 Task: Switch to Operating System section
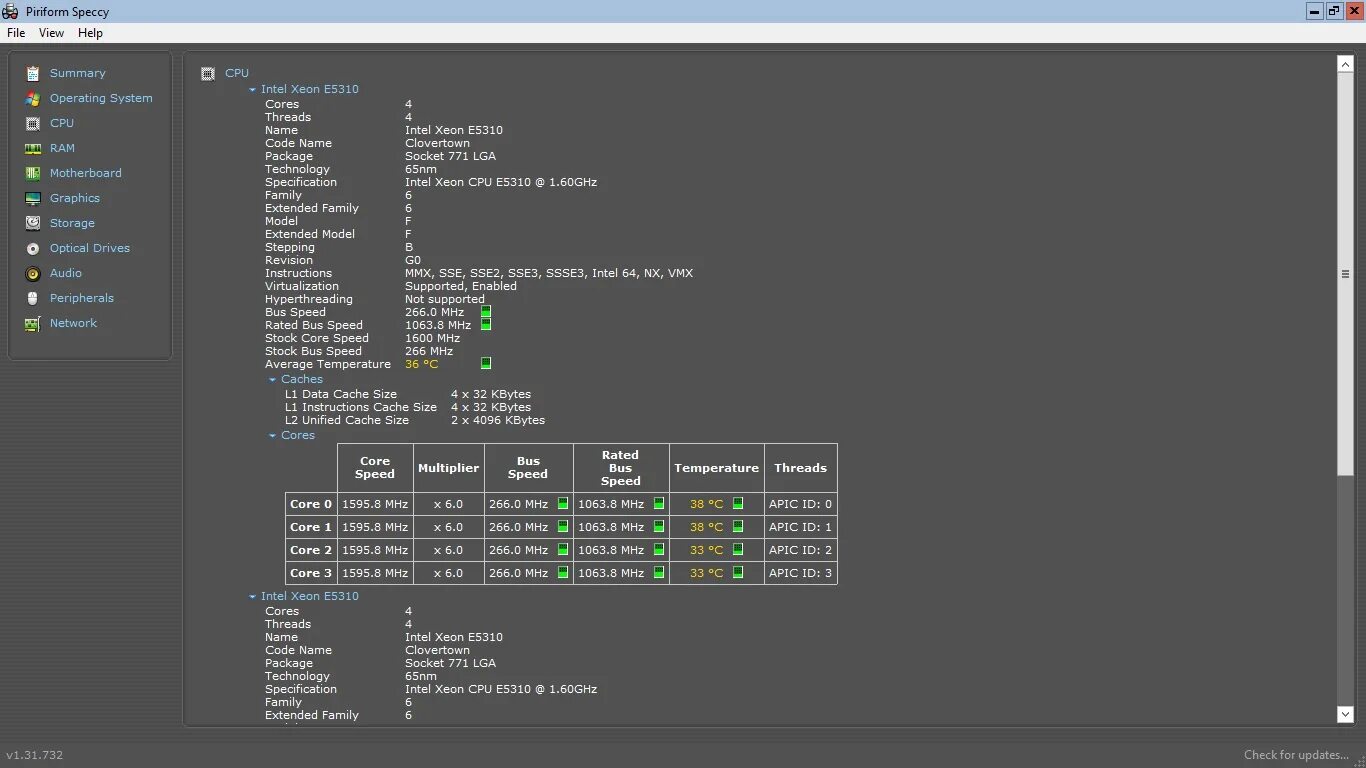click(x=101, y=98)
